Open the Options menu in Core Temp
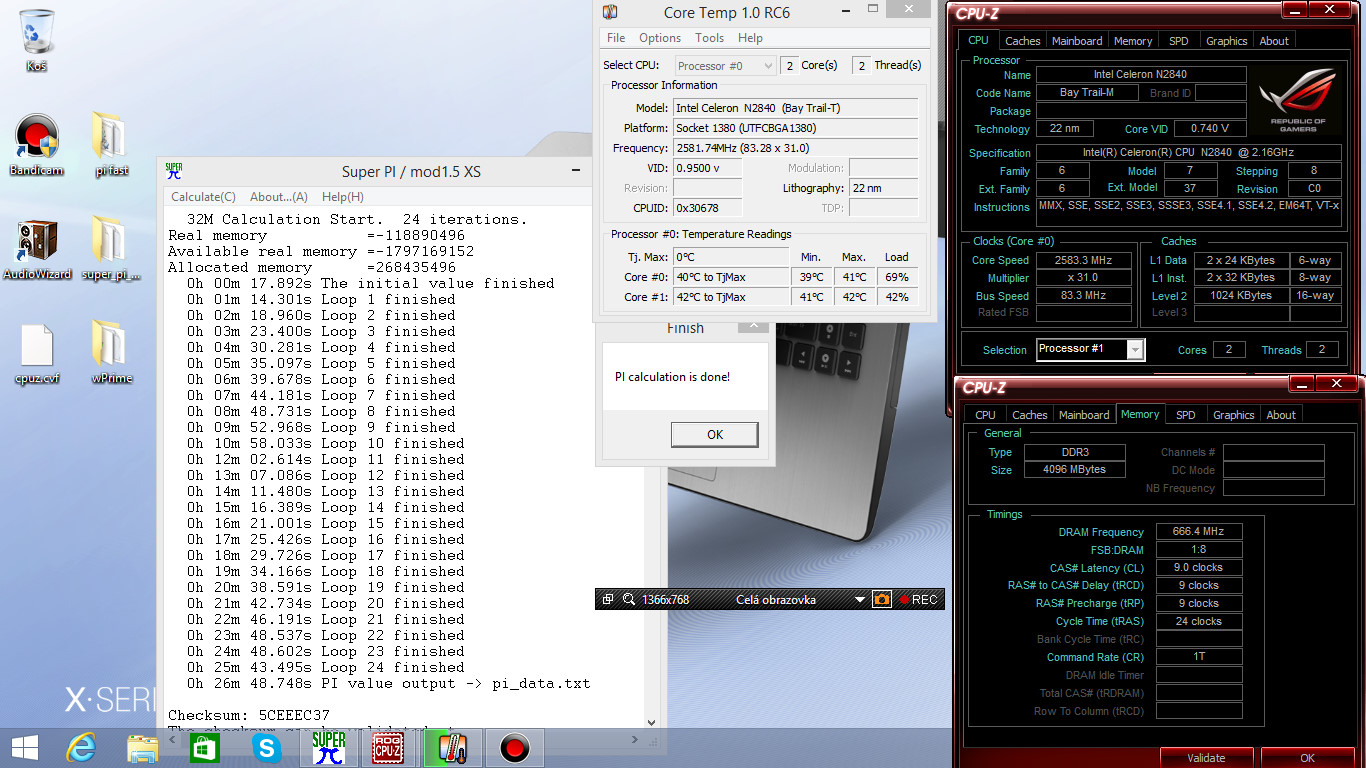Viewport: 1366px width, 768px height. point(660,38)
